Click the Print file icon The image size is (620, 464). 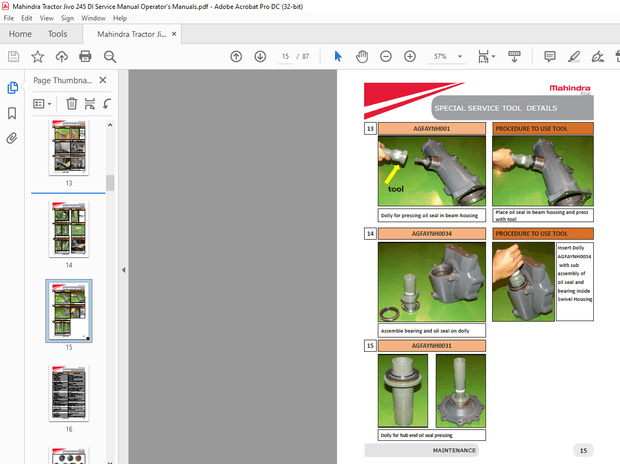(86, 57)
